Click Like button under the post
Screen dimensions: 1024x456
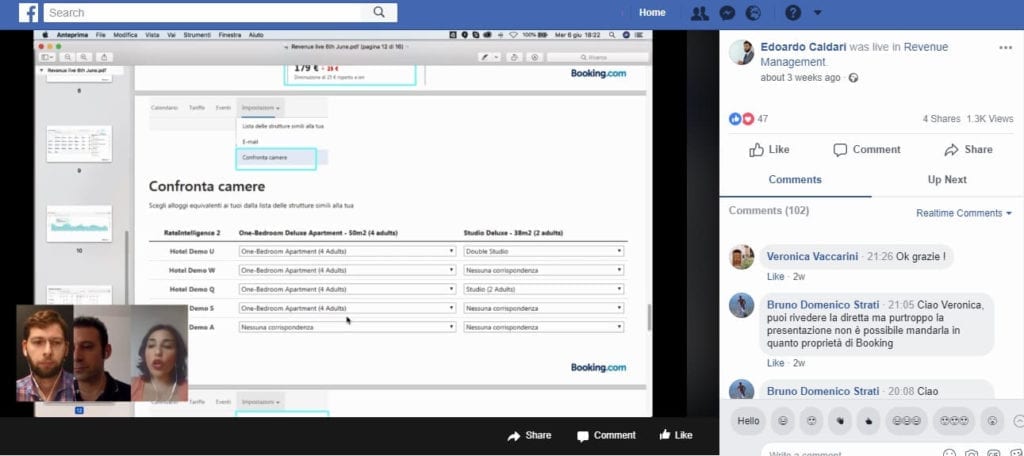[769, 150]
